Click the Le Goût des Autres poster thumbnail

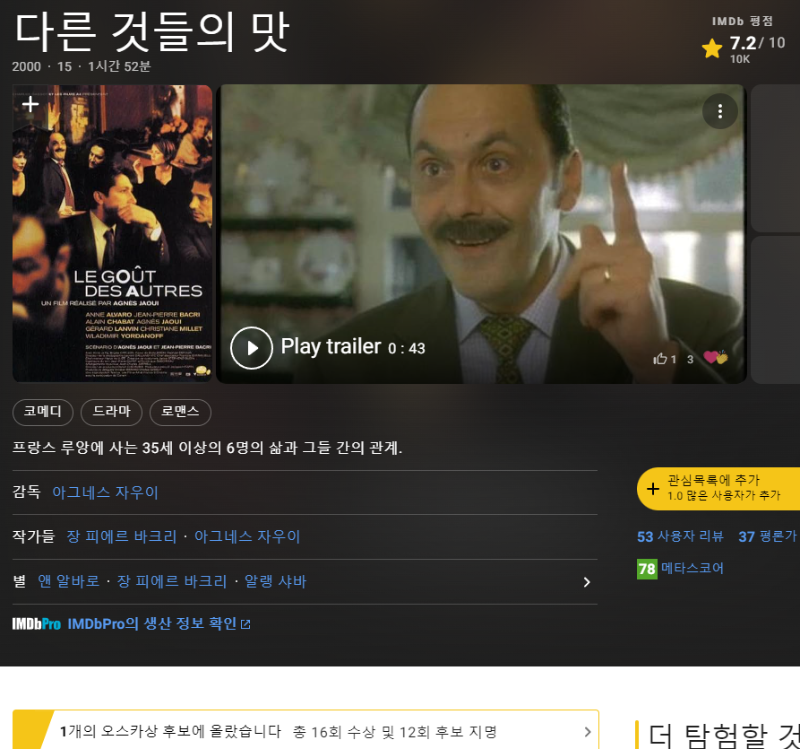pos(113,240)
